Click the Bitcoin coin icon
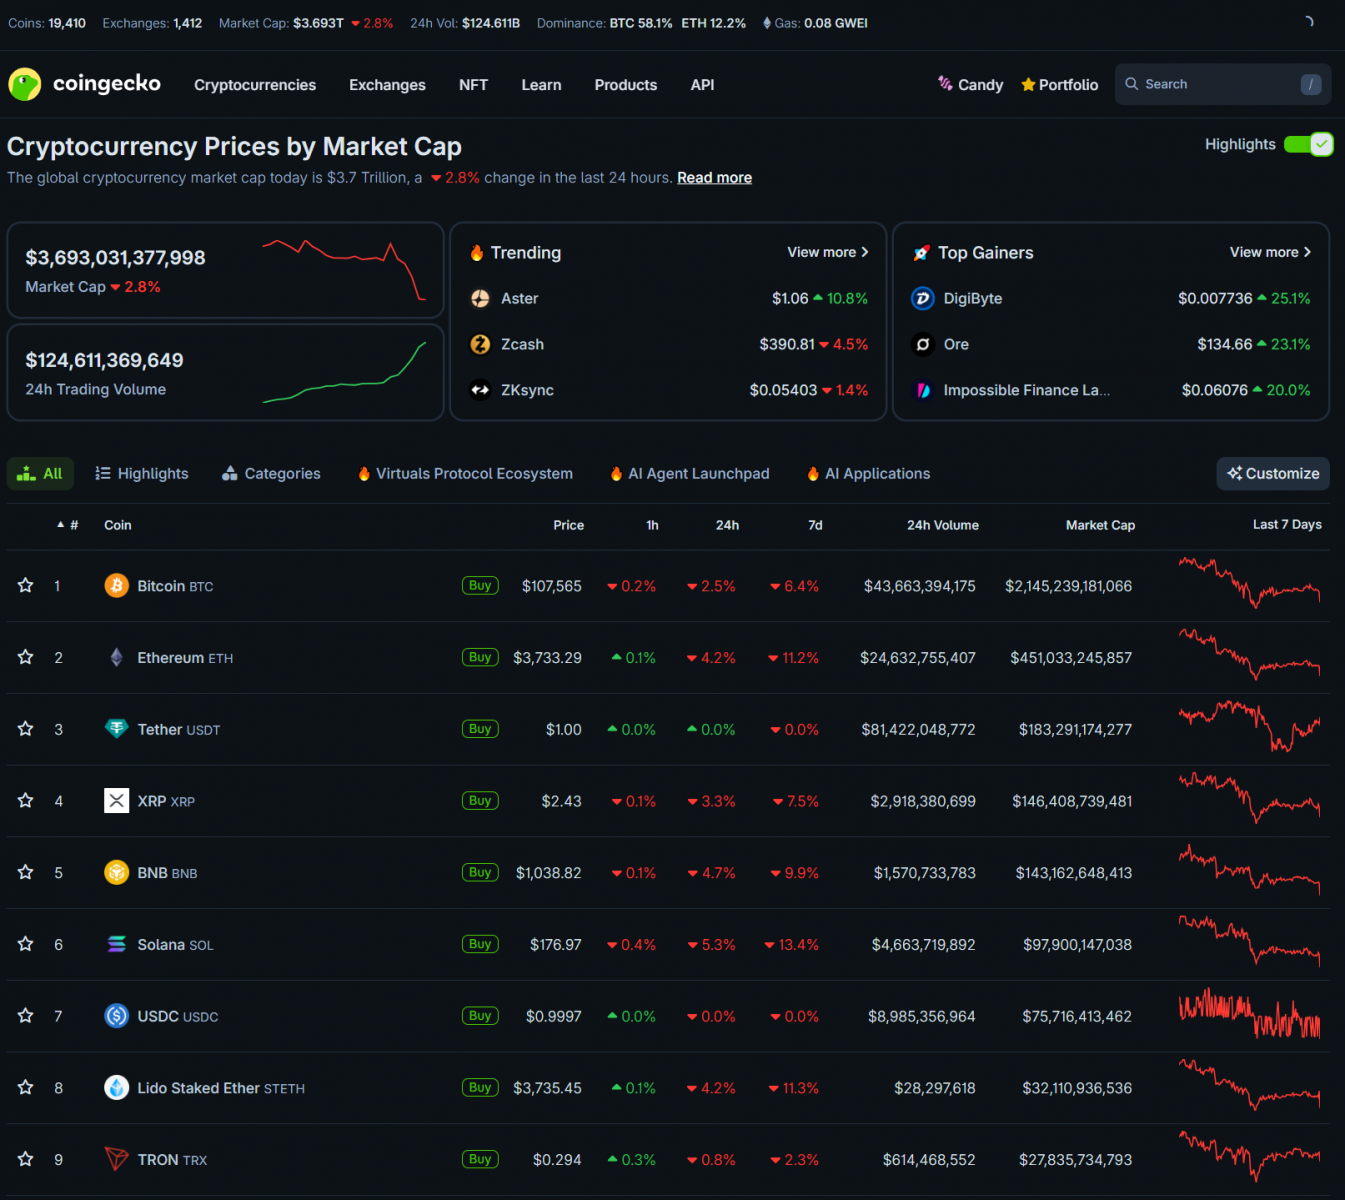The width and height of the screenshot is (1345, 1200). (116, 586)
